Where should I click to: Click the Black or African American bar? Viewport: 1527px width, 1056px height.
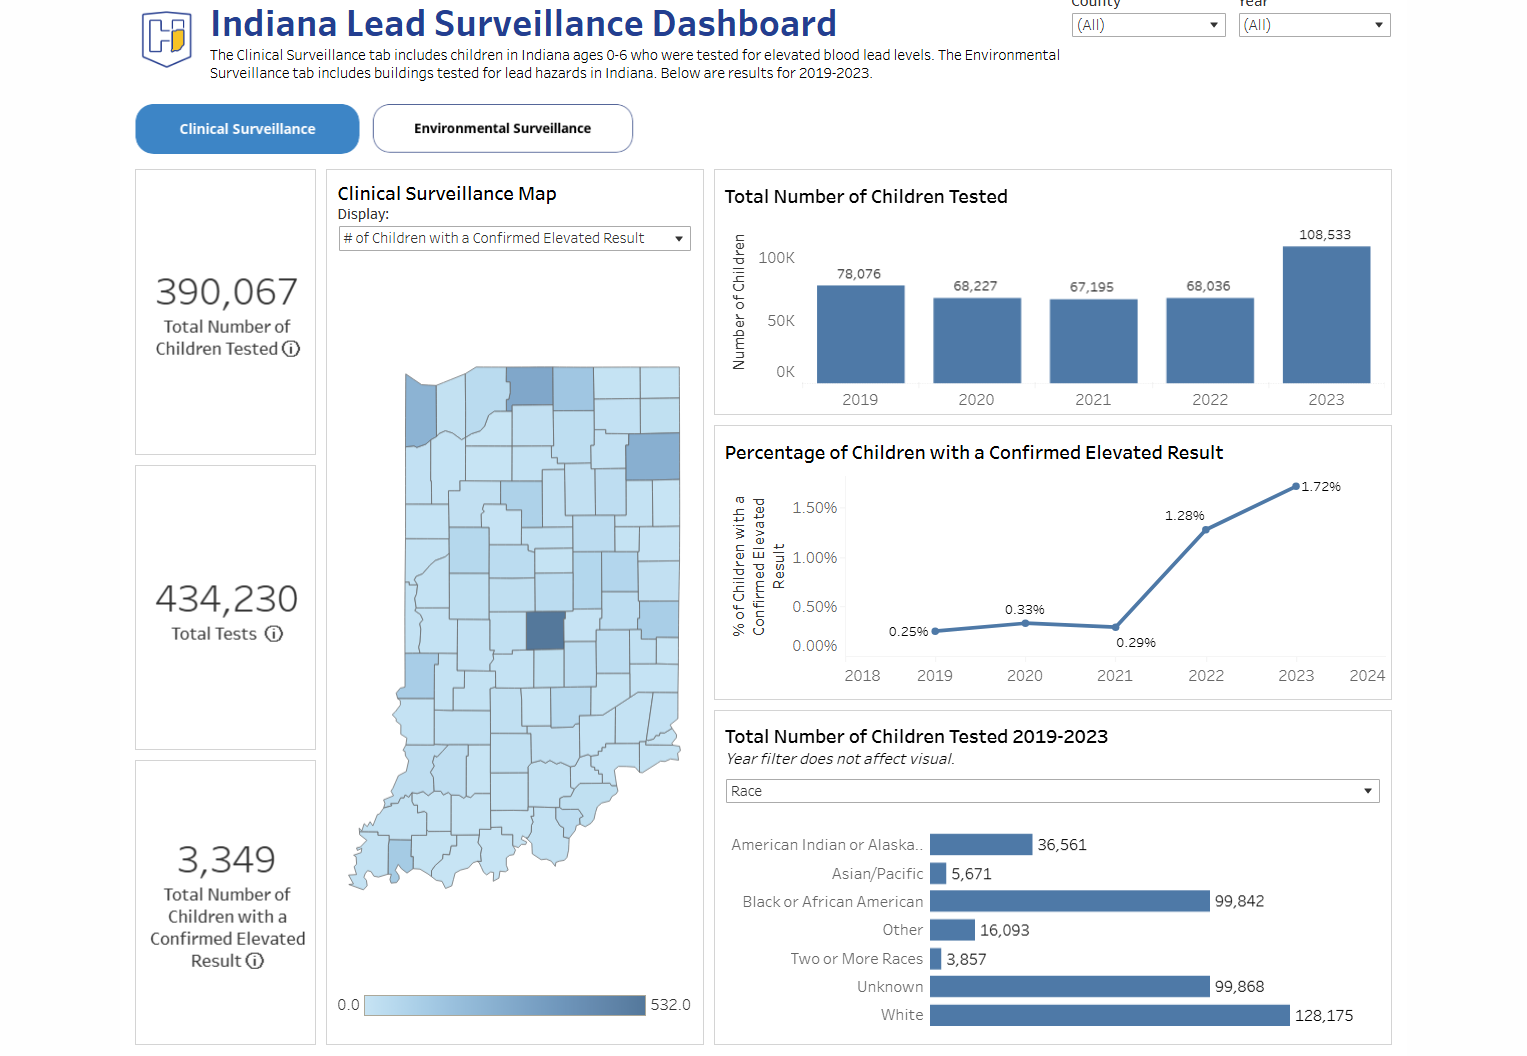pos(1069,901)
